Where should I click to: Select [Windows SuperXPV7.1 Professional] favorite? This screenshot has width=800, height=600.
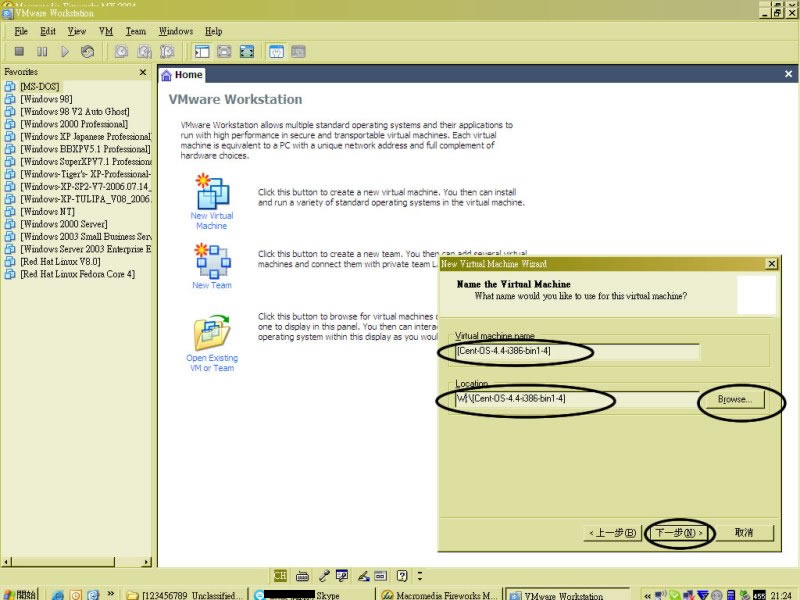pos(85,162)
